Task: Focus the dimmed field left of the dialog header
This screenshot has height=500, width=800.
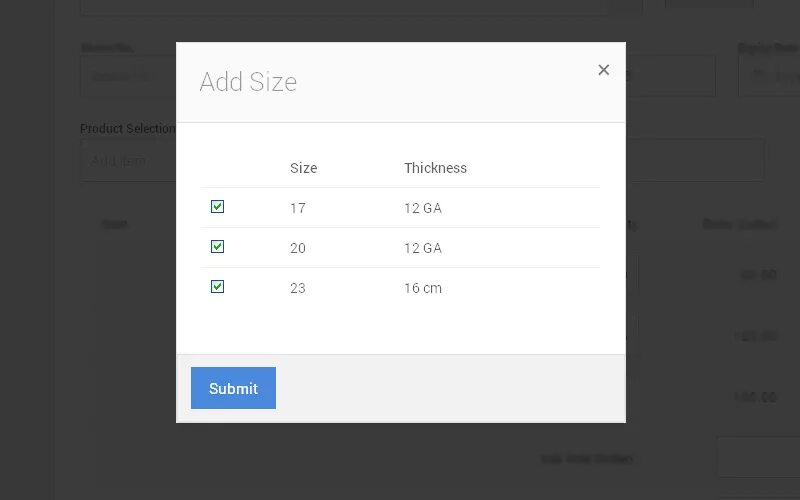Action: (x=128, y=76)
